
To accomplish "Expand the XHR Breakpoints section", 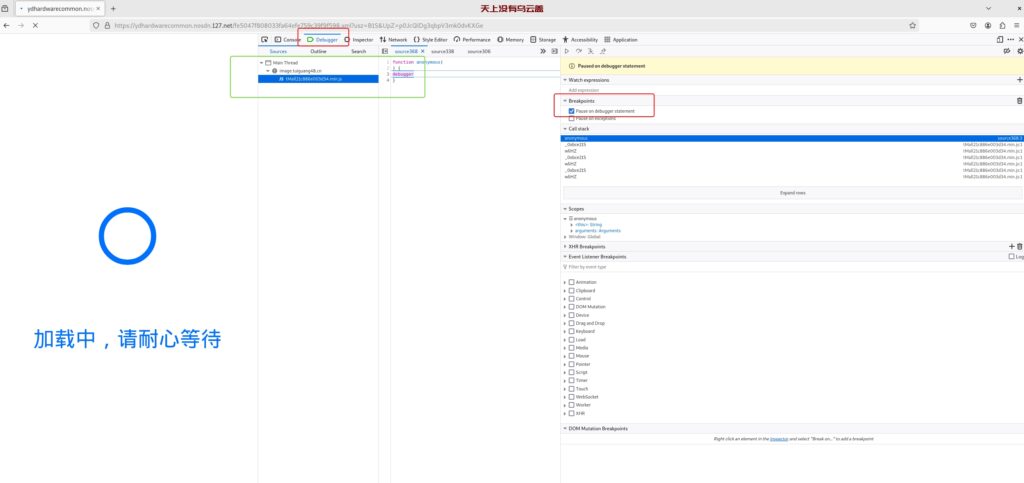I will tap(565, 247).
